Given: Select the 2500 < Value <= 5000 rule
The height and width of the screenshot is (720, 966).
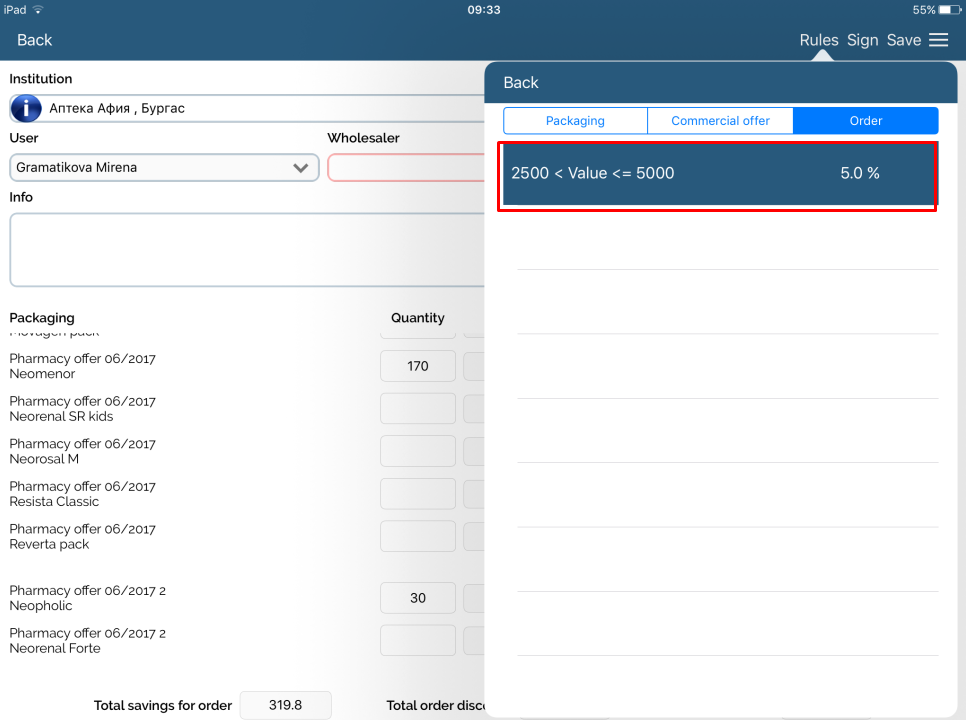Looking at the screenshot, I should [x=718, y=174].
